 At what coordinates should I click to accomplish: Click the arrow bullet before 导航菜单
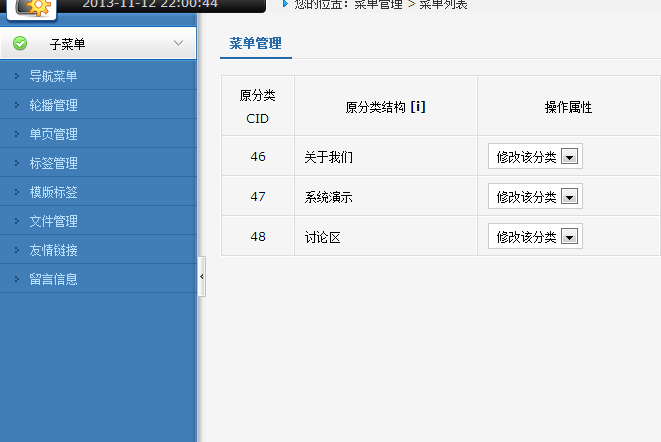tap(16, 76)
